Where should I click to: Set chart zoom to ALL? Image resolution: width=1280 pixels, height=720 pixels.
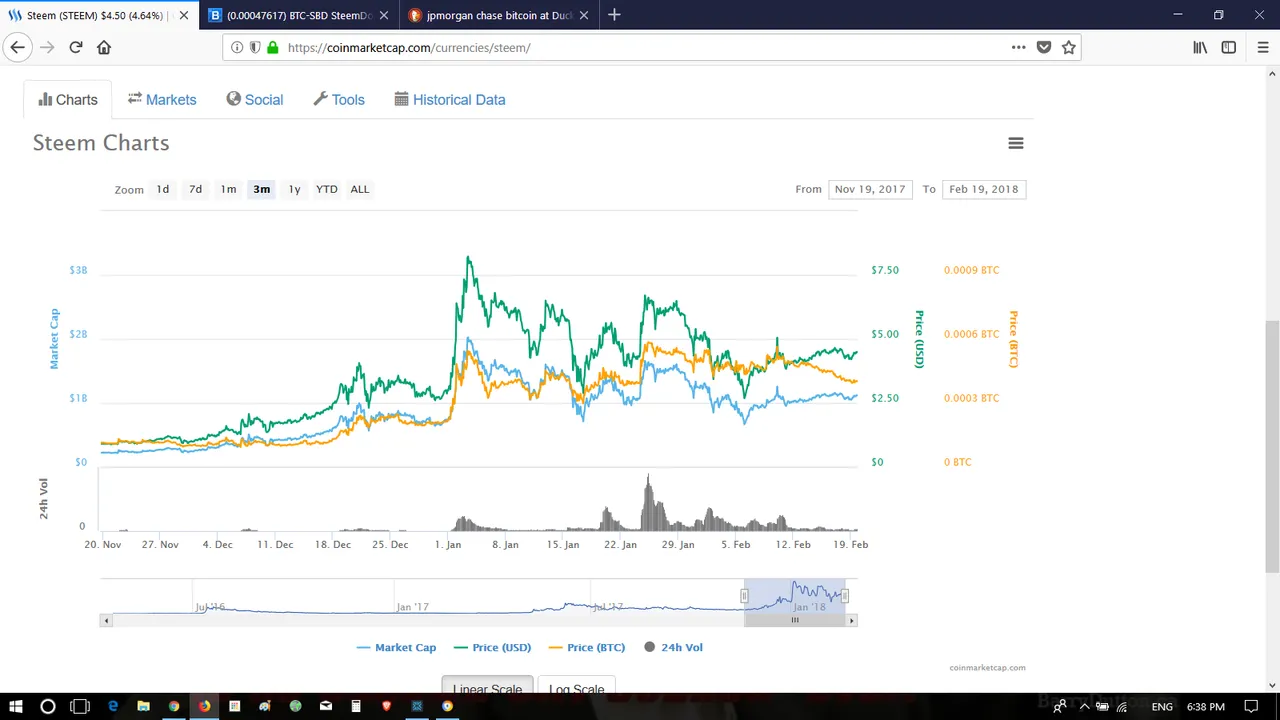point(360,189)
